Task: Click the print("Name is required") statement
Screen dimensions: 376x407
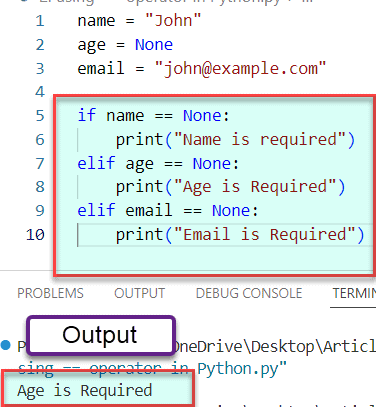Action: (x=235, y=140)
